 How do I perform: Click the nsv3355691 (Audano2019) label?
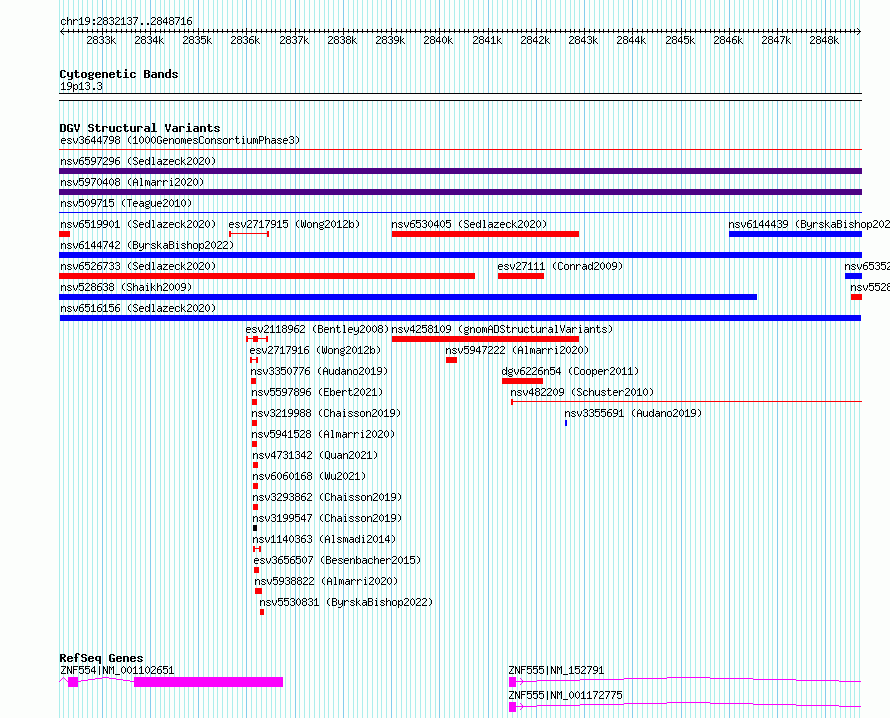coord(633,413)
